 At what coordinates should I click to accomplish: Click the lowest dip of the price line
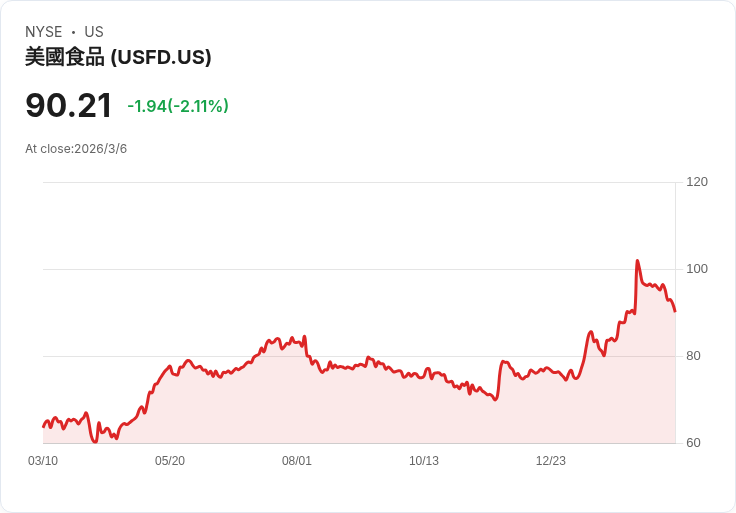coord(94,441)
